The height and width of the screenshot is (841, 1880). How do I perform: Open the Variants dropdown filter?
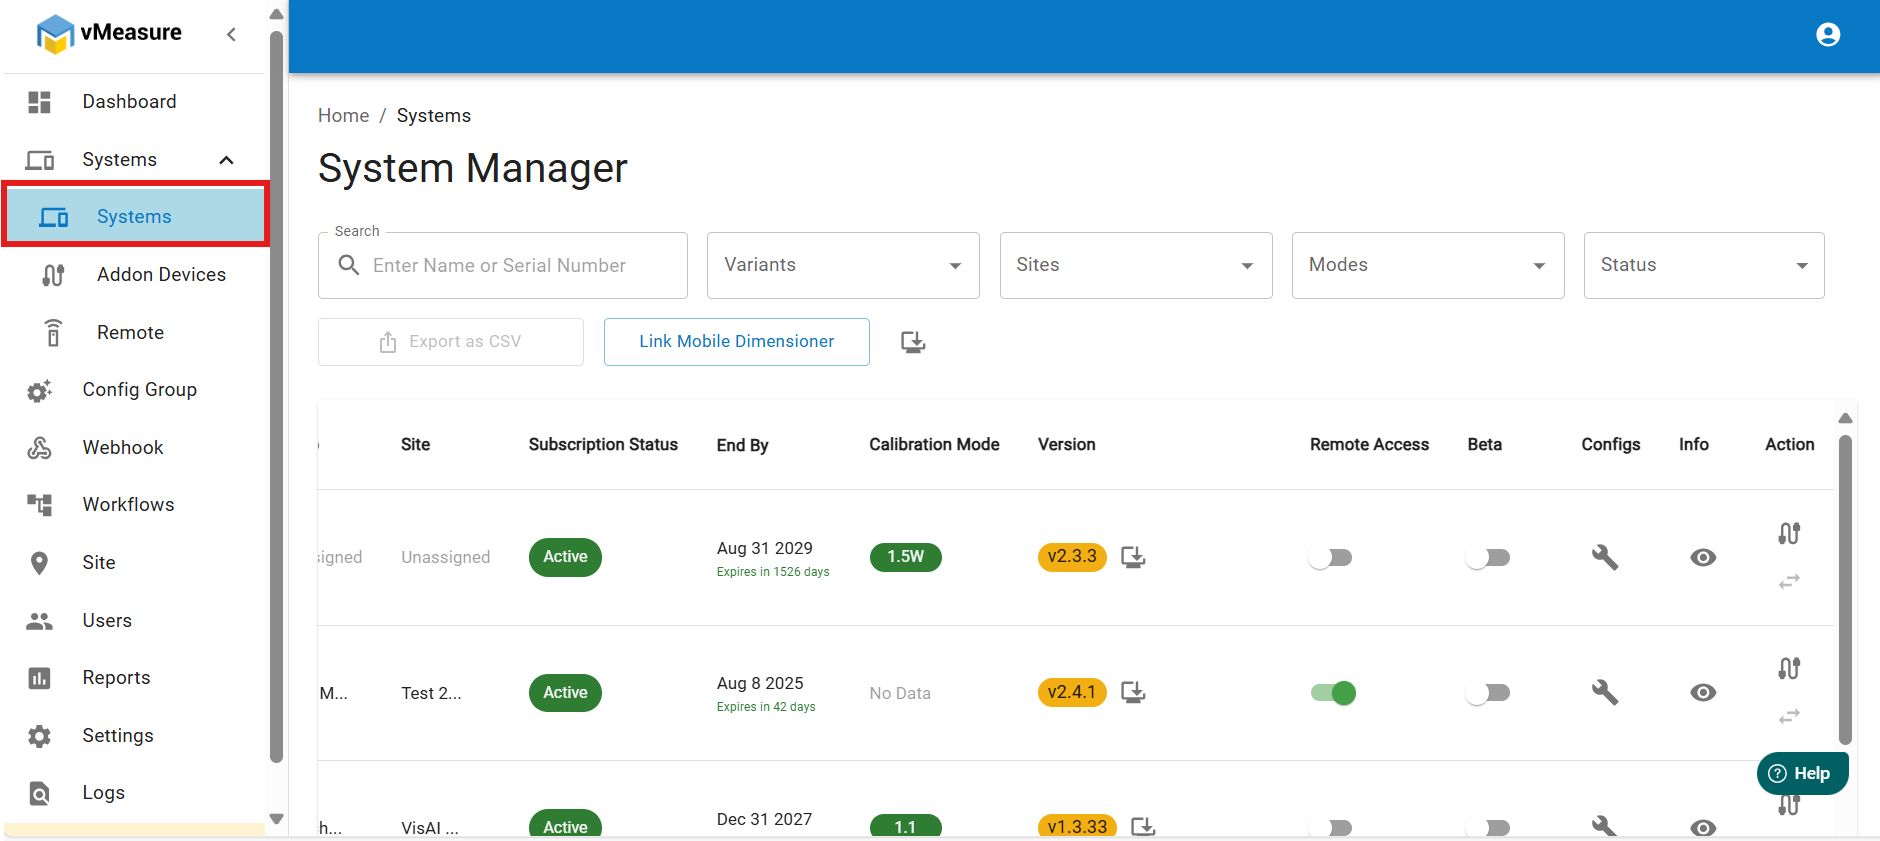[x=842, y=265]
